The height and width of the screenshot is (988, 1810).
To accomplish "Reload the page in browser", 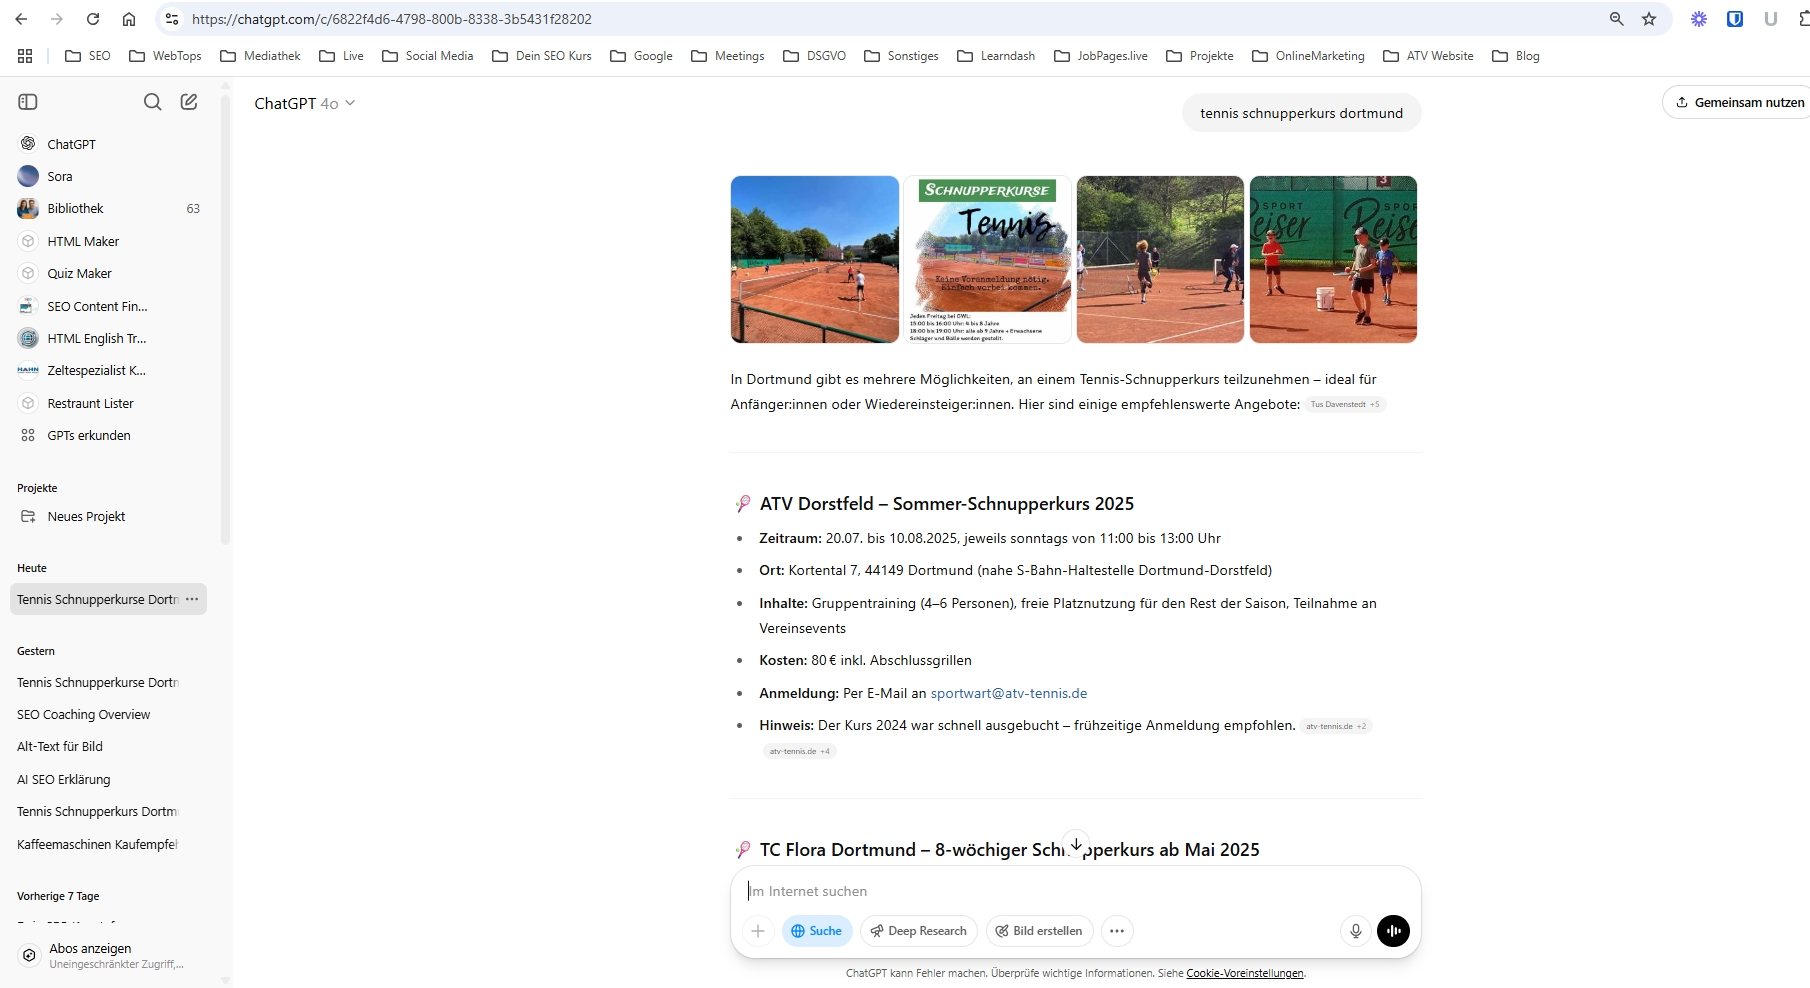I will [93, 19].
